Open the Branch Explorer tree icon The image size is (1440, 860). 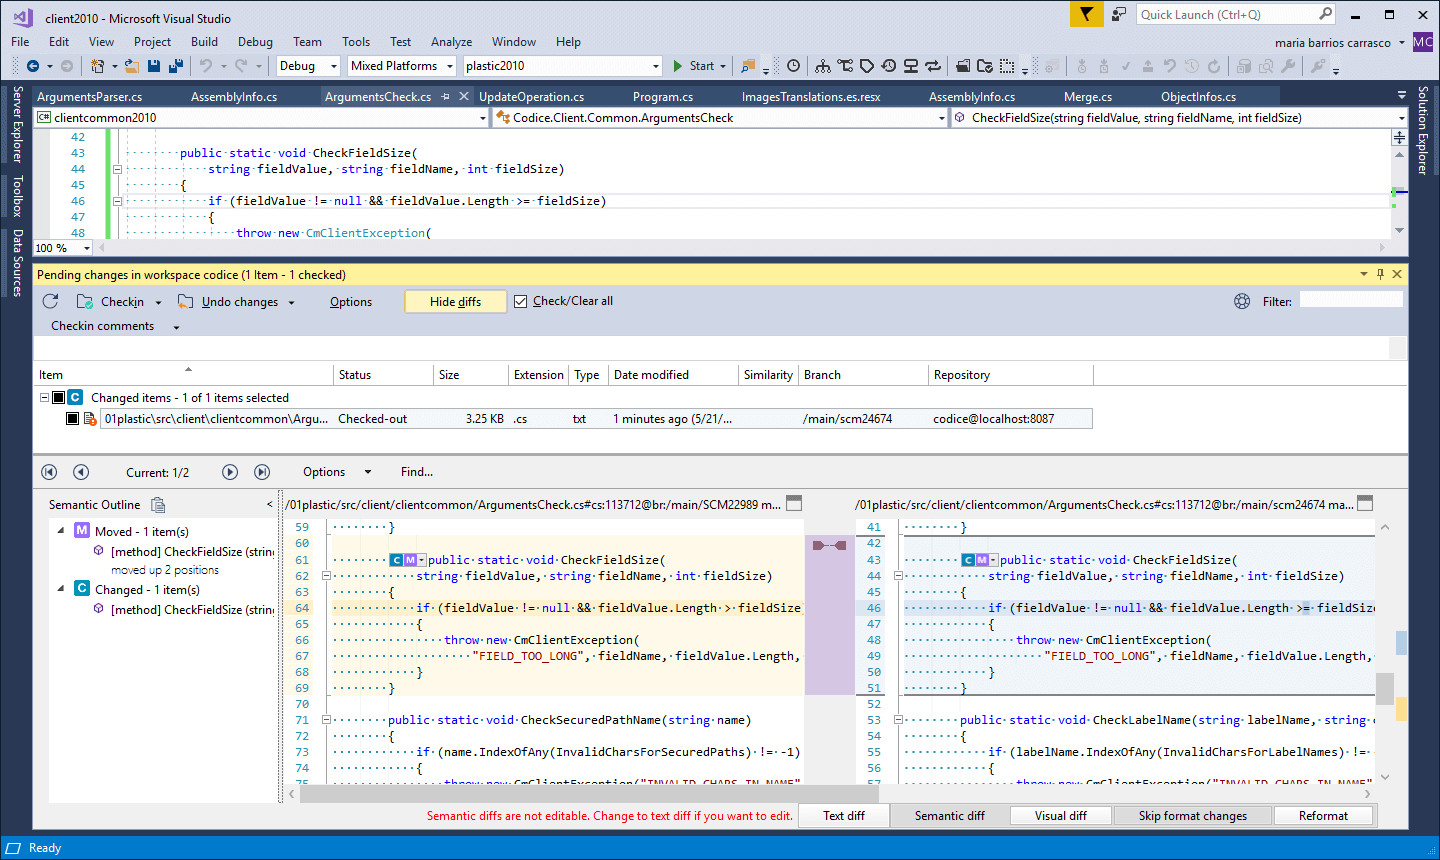[x=822, y=66]
